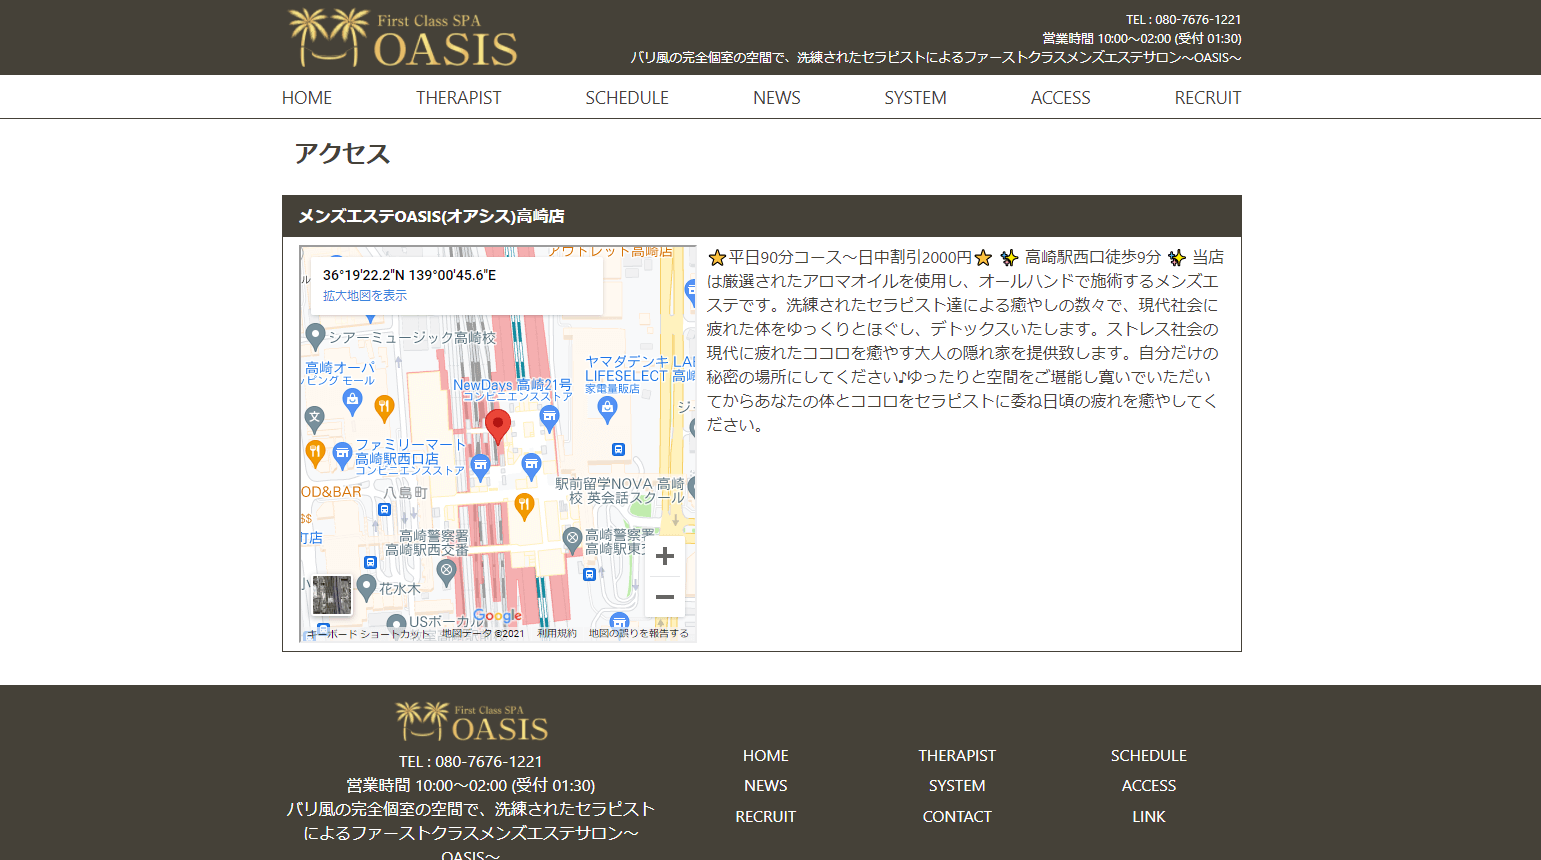Go to HOME via footer link

click(x=766, y=756)
